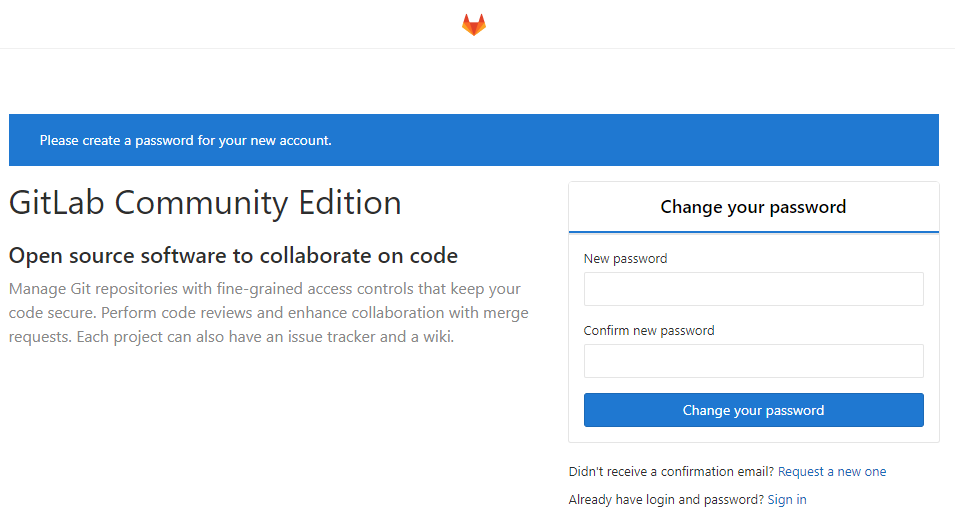Focus the New password field
Viewport: 955px width, 518px height.
753,289
